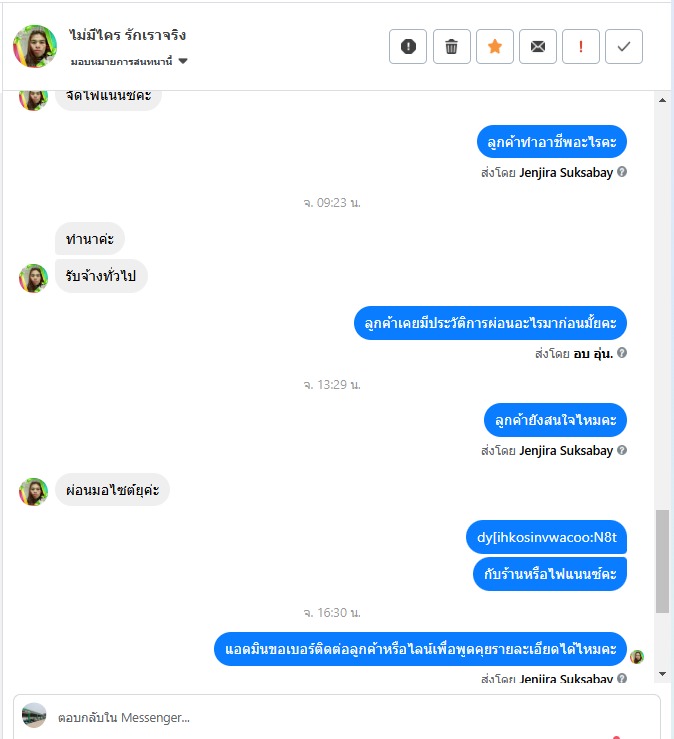The image size is (674, 739).
Task: Open customer name ไม่มีใคร รักเราจริง
Action: (127, 35)
